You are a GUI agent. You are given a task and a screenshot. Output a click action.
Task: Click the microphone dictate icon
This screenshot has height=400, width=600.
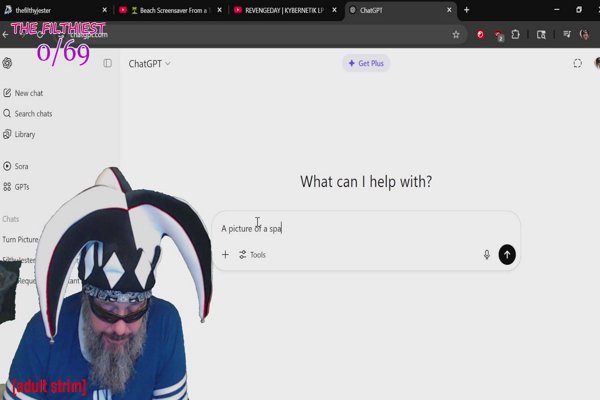click(487, 255)
